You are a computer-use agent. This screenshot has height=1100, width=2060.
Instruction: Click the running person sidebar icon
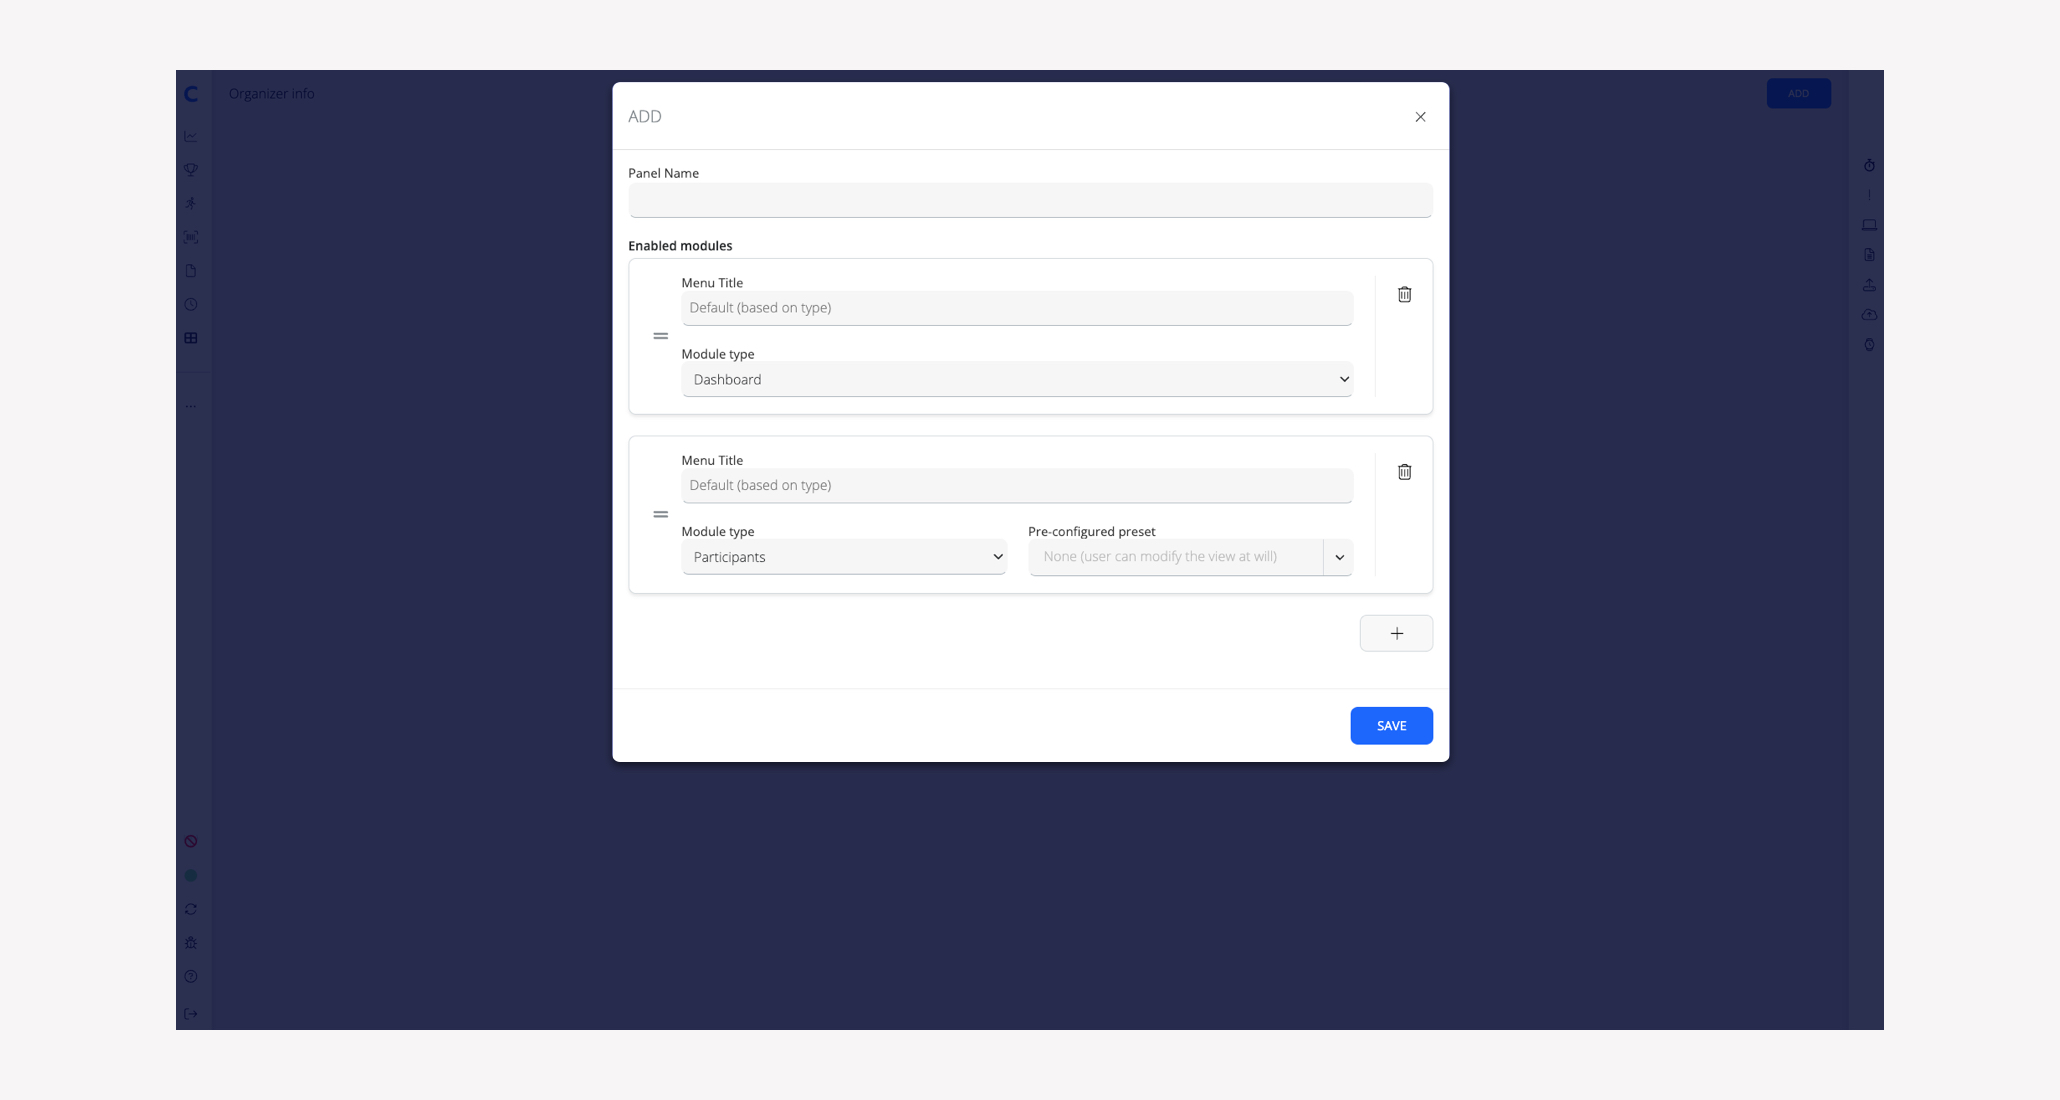coord(191,203)
